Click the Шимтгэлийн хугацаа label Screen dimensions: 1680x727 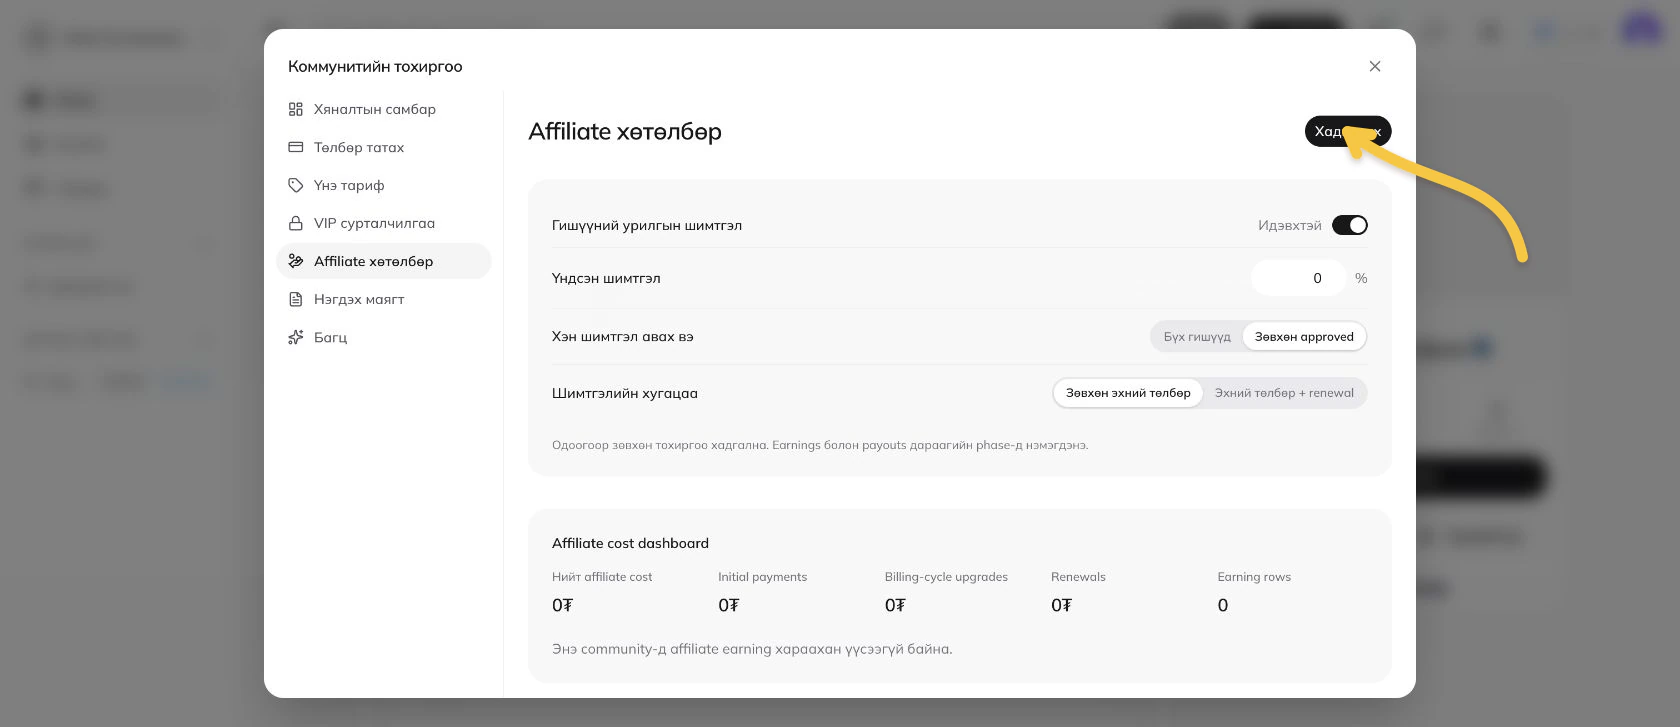[625, 393]
